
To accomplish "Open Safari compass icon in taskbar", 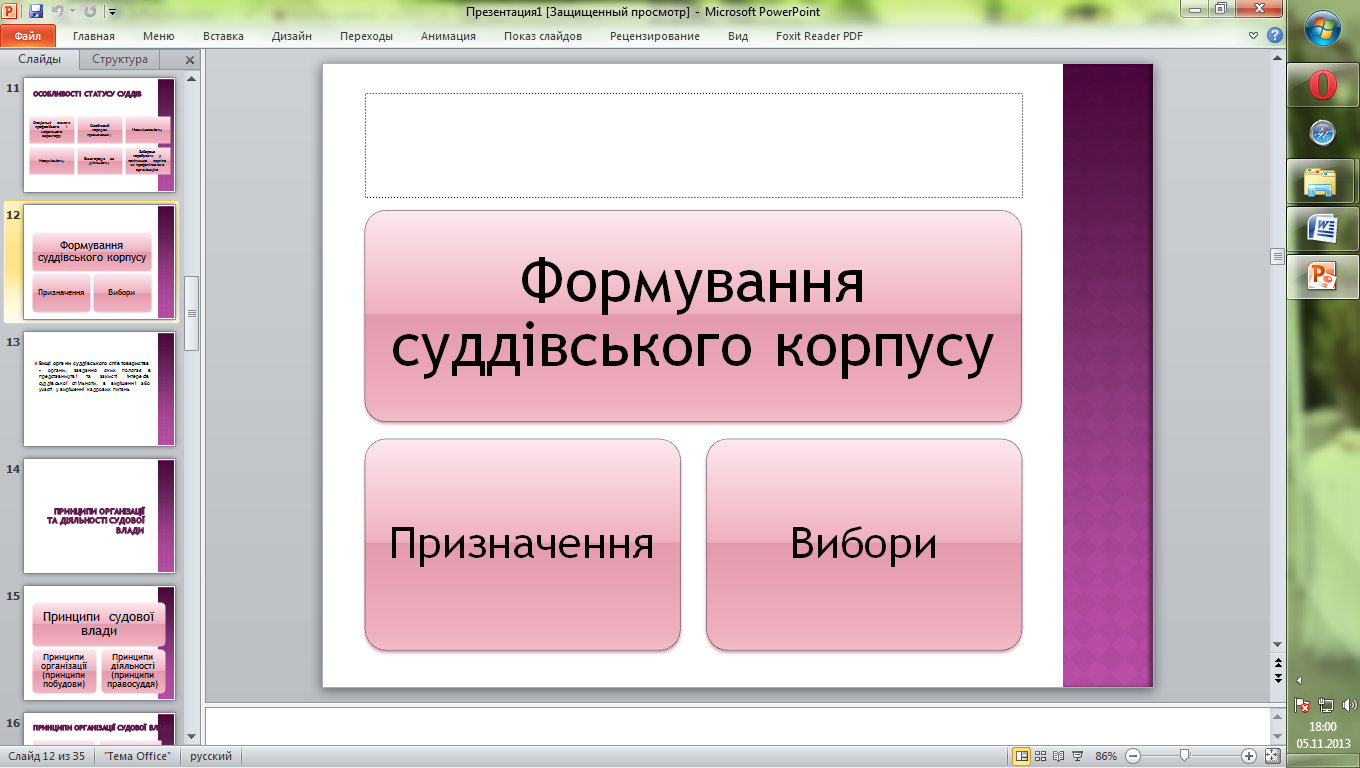I will click(1323, 133).
